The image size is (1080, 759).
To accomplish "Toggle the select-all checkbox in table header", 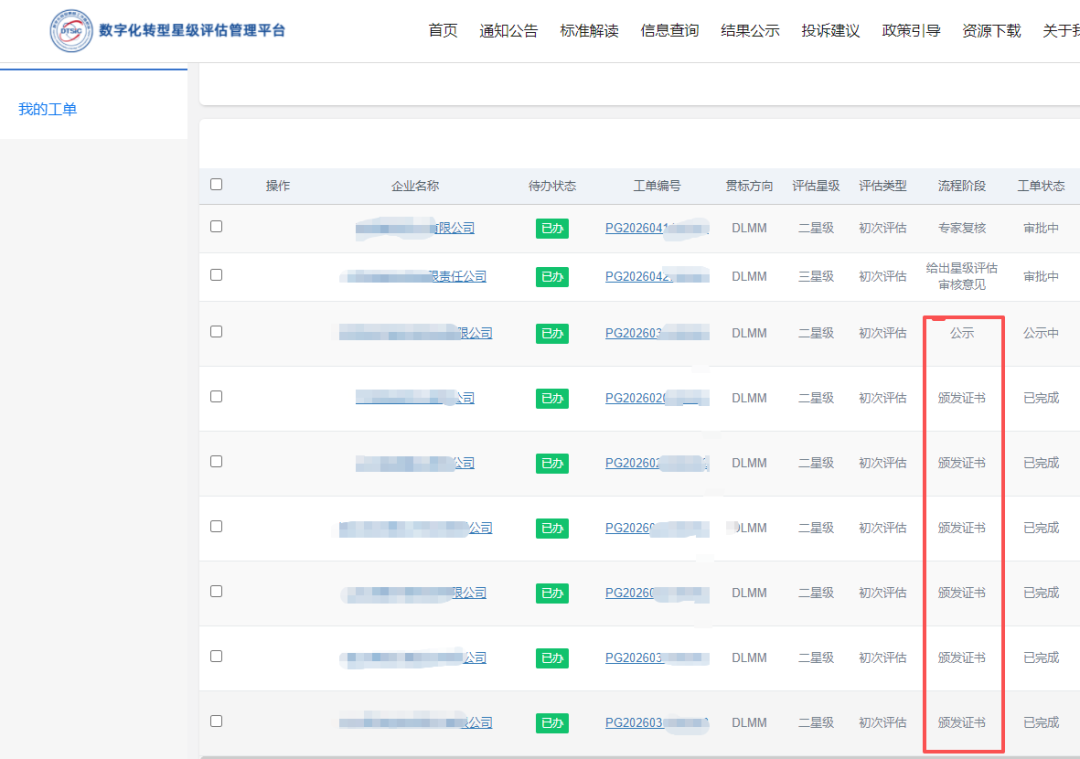I will click(216, 184).
